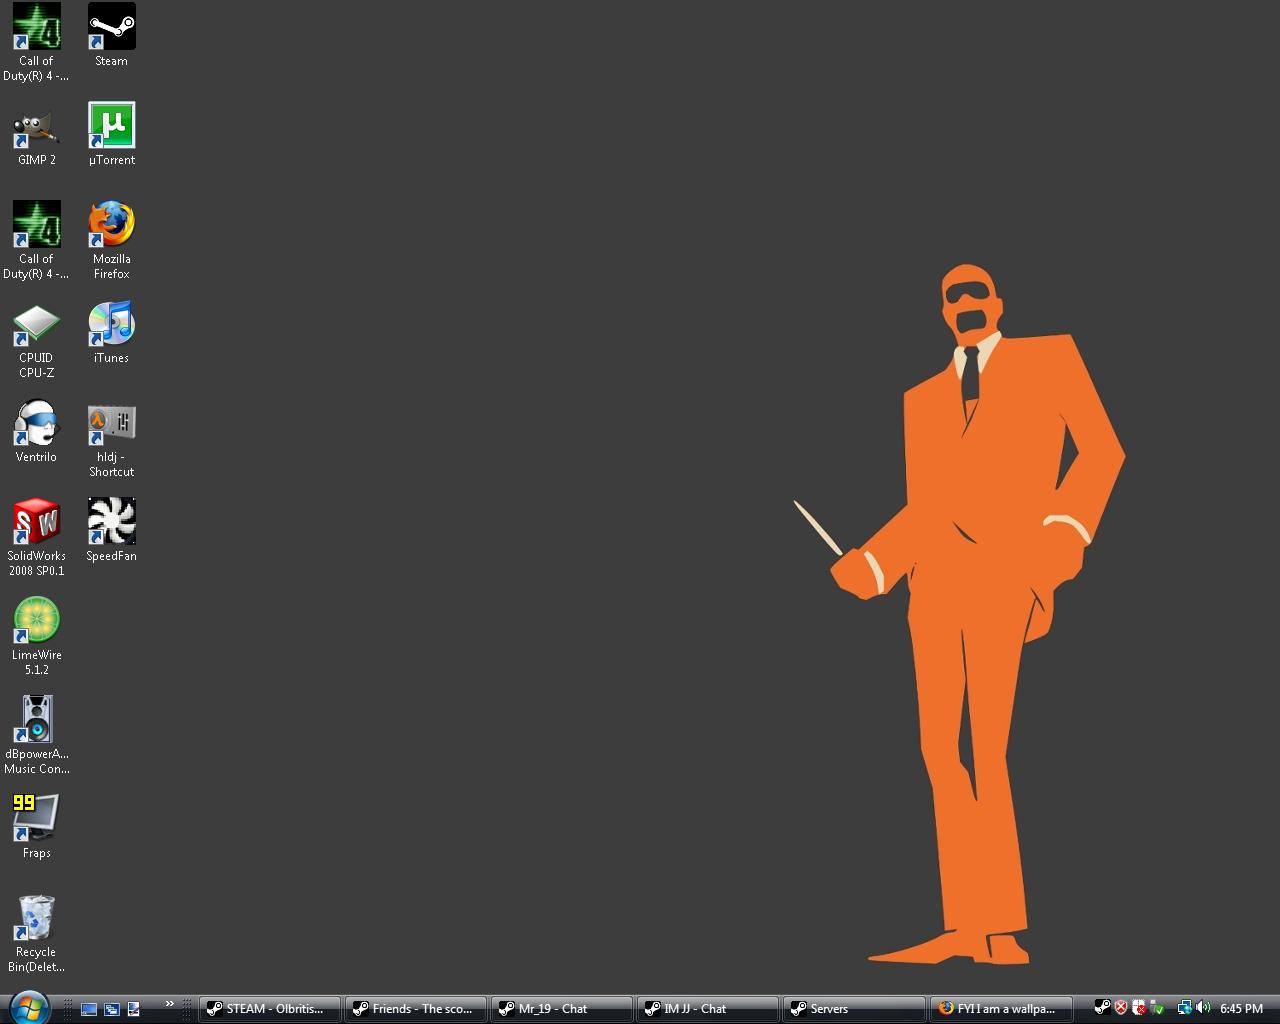This screenshot has height=1024, width=1280.
Task: Open the SpeedFan shortcut
Action: tap(111, 530)
